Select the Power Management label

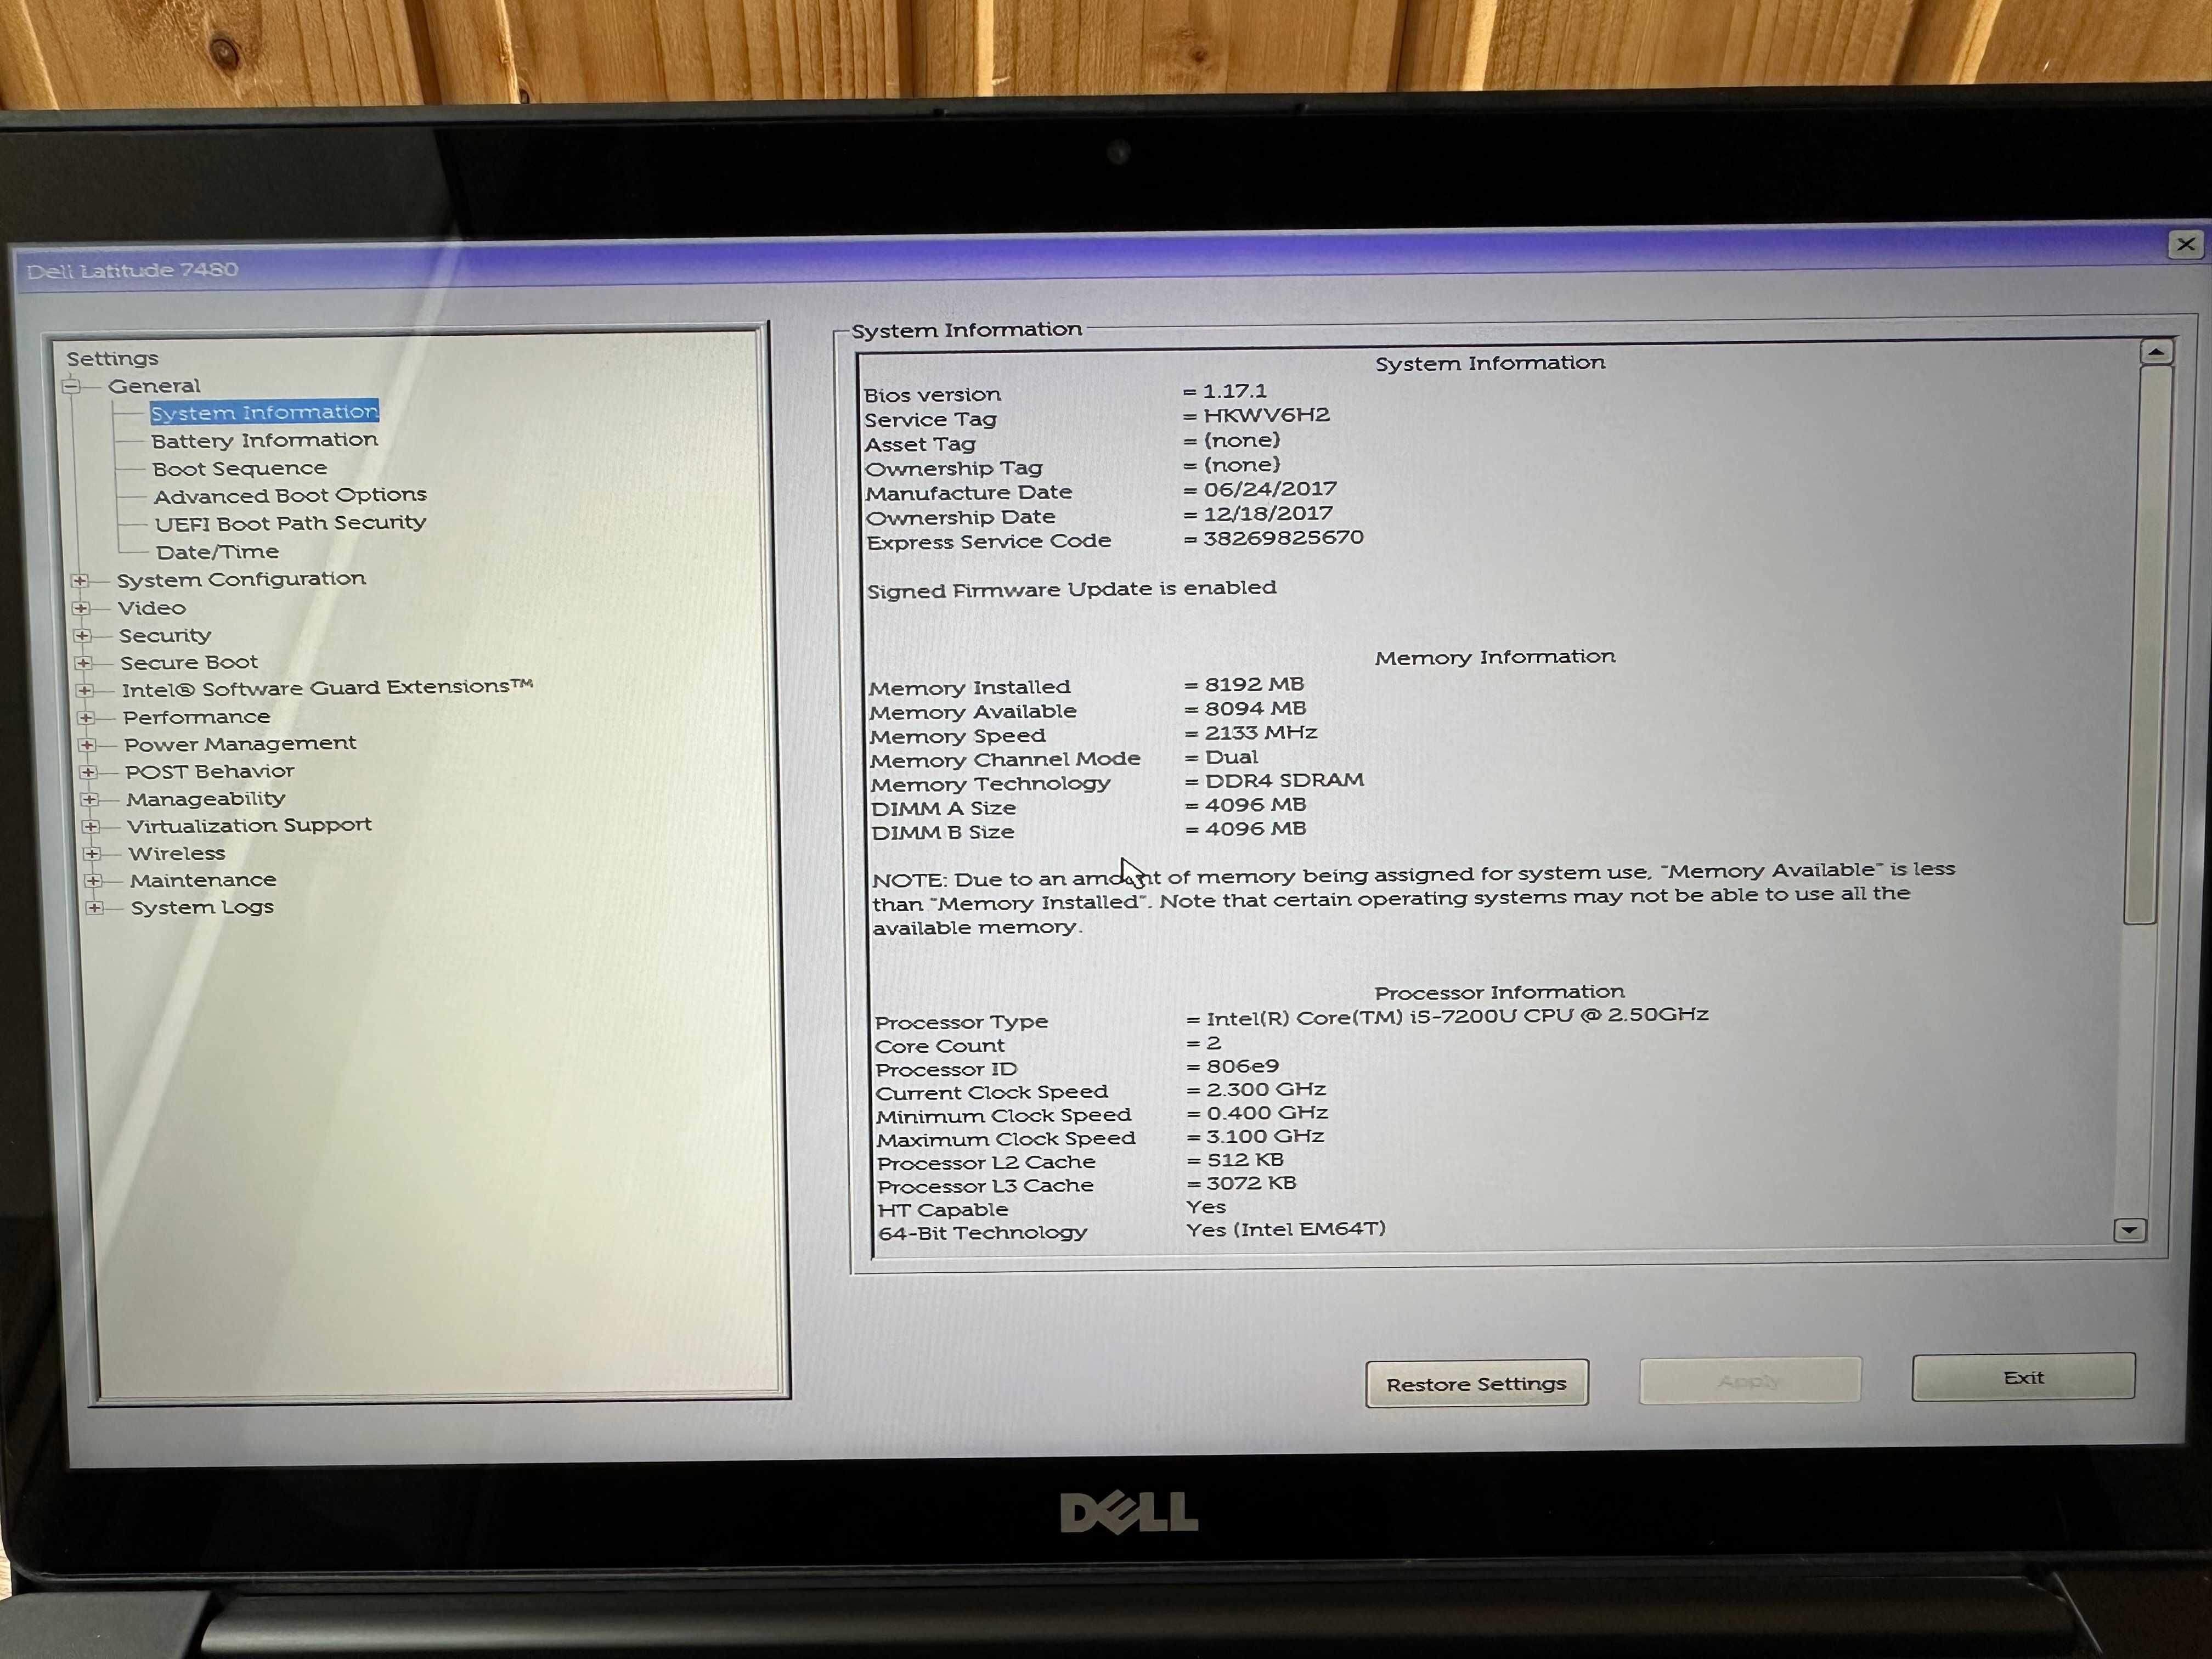(x=240, y=744)
